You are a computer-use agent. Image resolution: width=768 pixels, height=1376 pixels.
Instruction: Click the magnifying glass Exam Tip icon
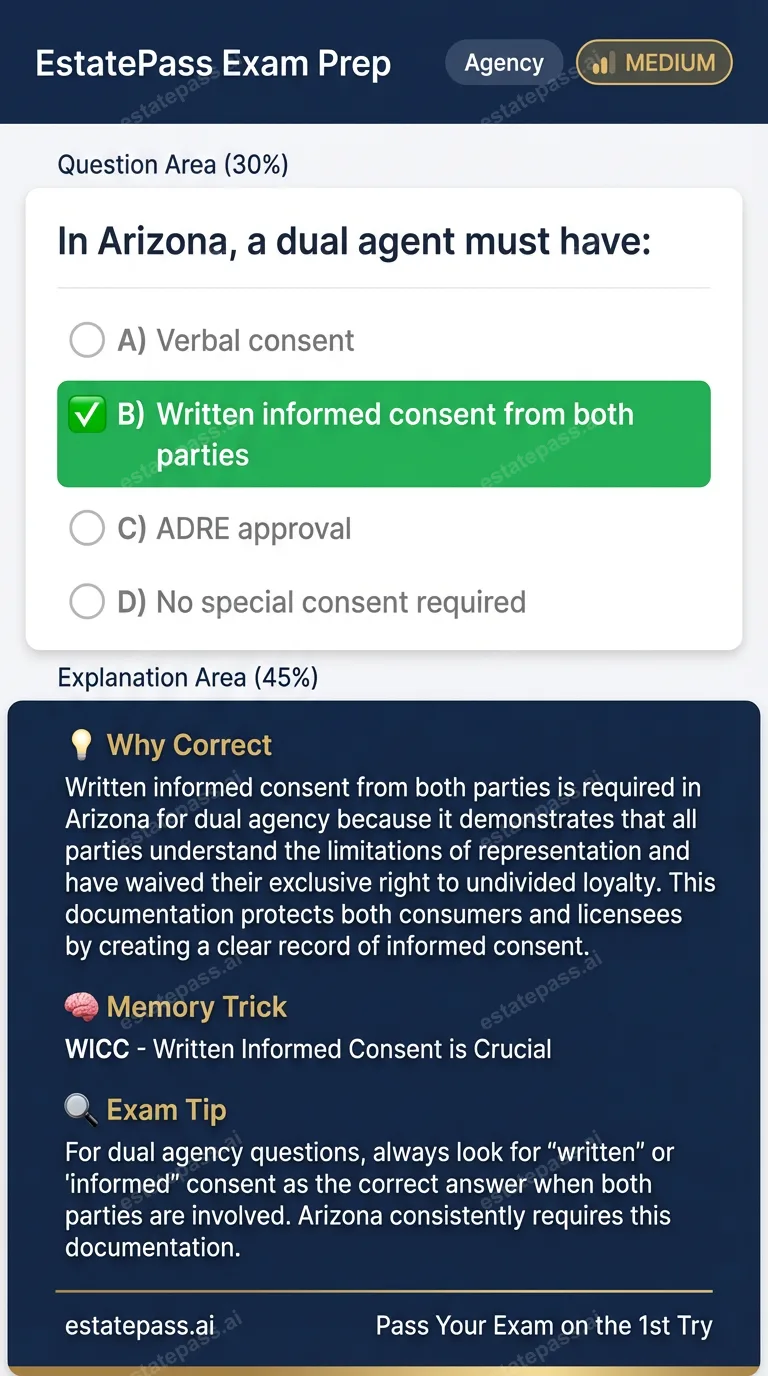coord(81,1110)
